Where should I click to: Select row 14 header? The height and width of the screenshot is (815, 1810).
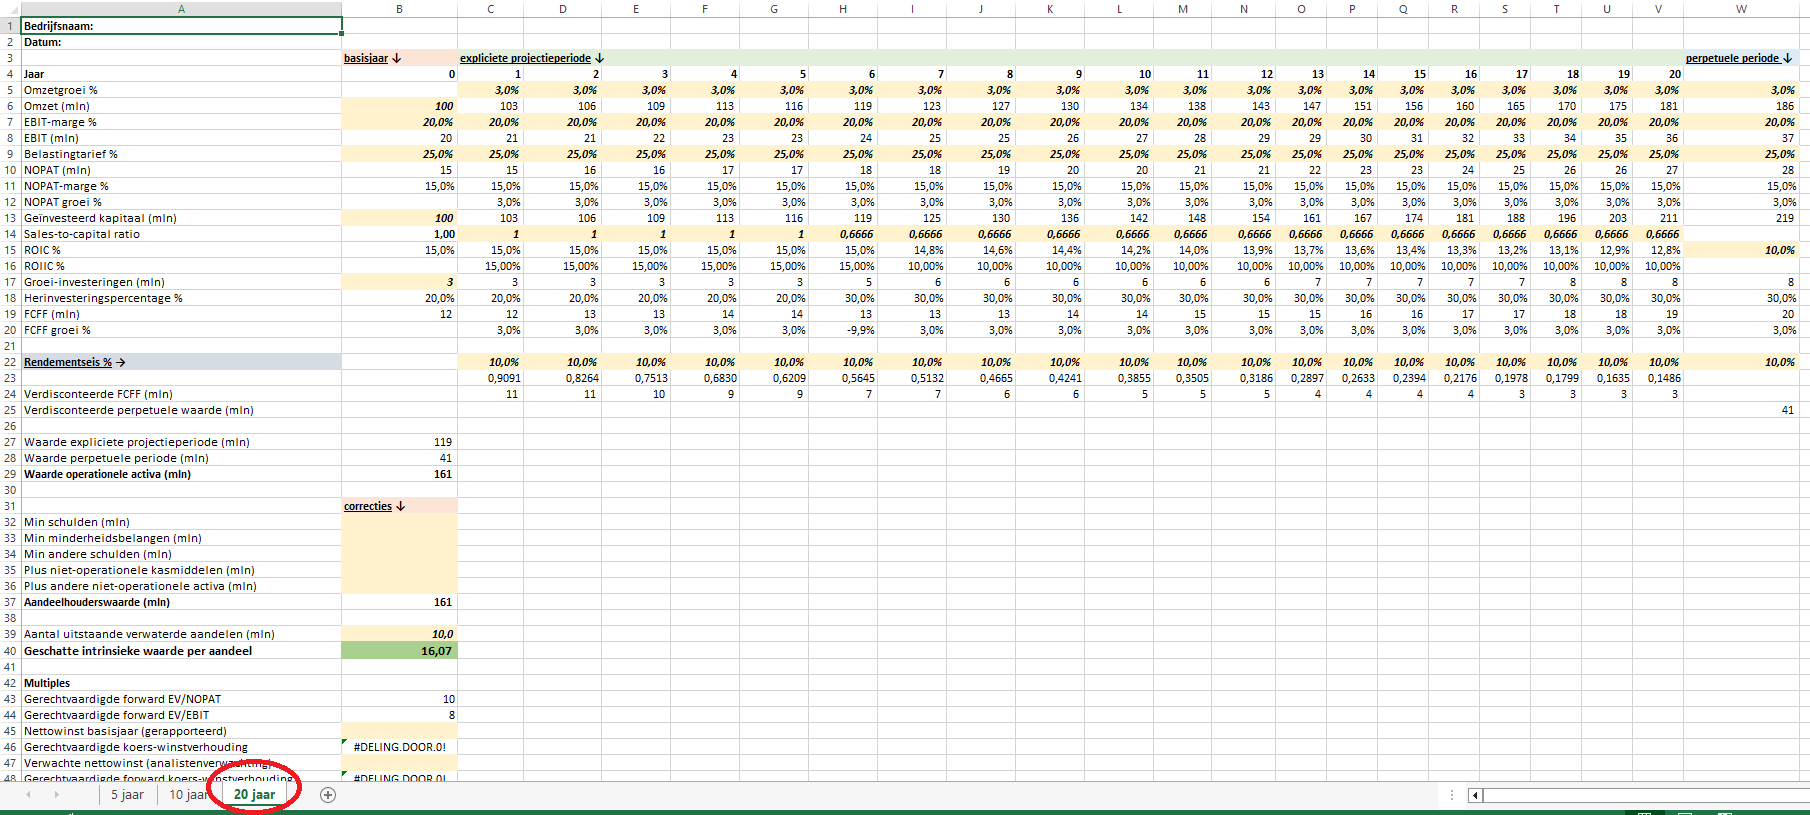coord(10,234)
